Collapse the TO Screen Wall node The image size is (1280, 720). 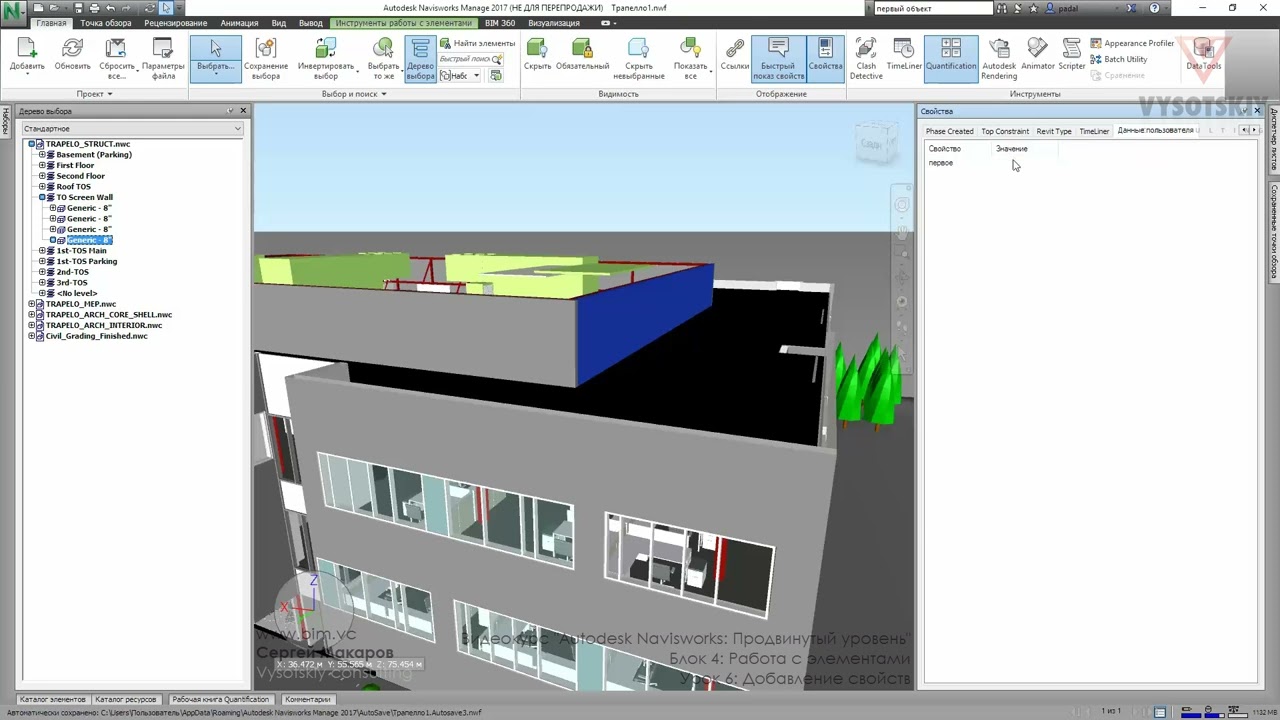coord(42,197)
